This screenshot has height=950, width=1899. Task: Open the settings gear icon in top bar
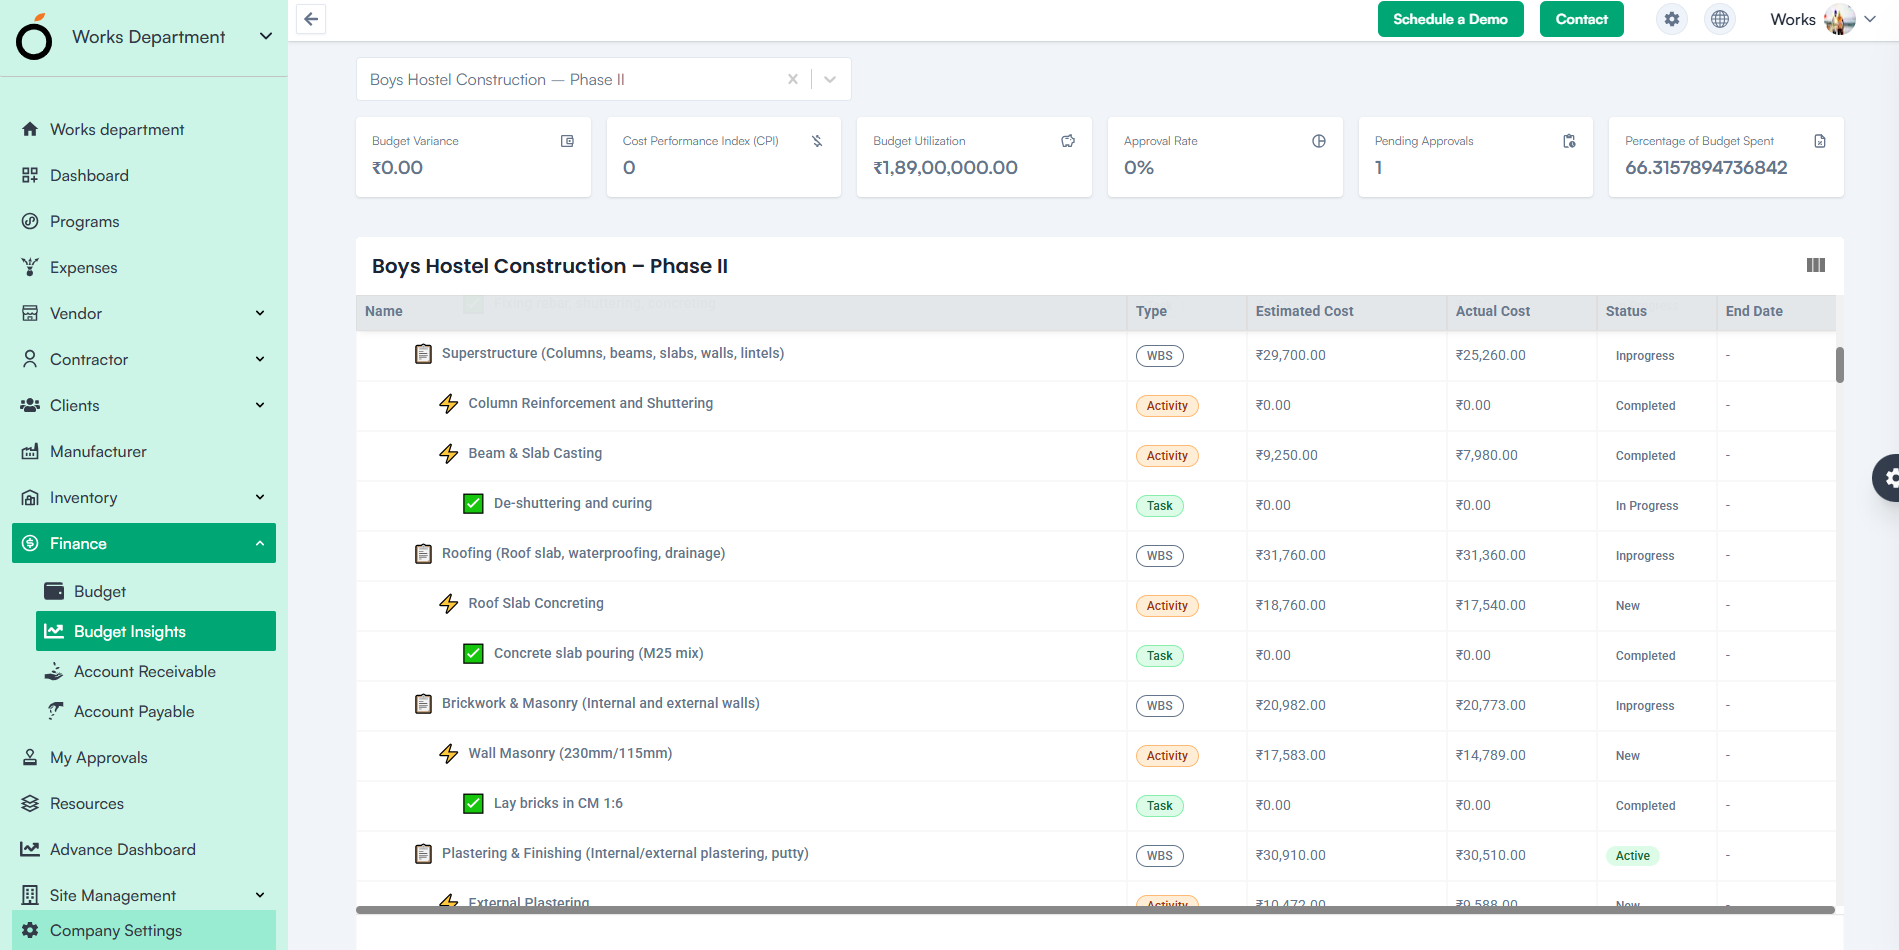click(1671, 19)
